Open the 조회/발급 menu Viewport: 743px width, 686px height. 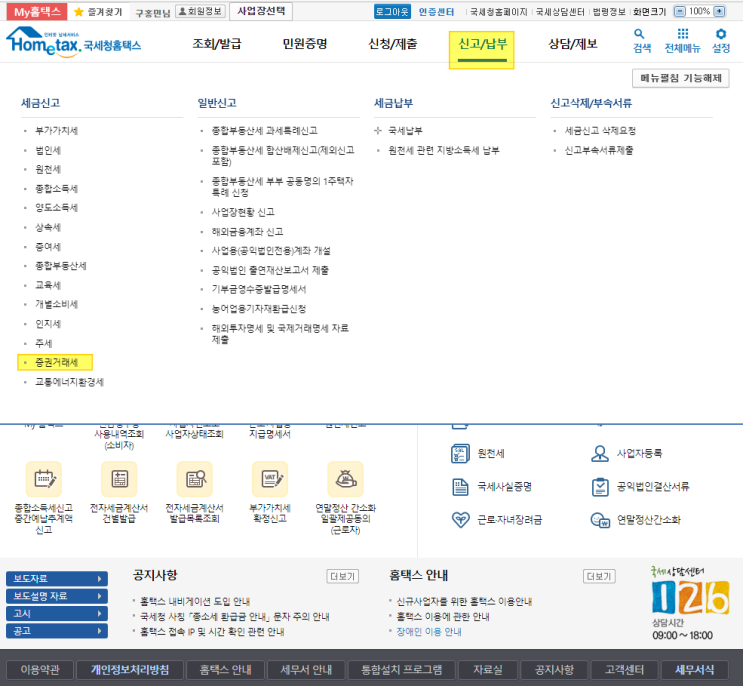tap(217, 44)
